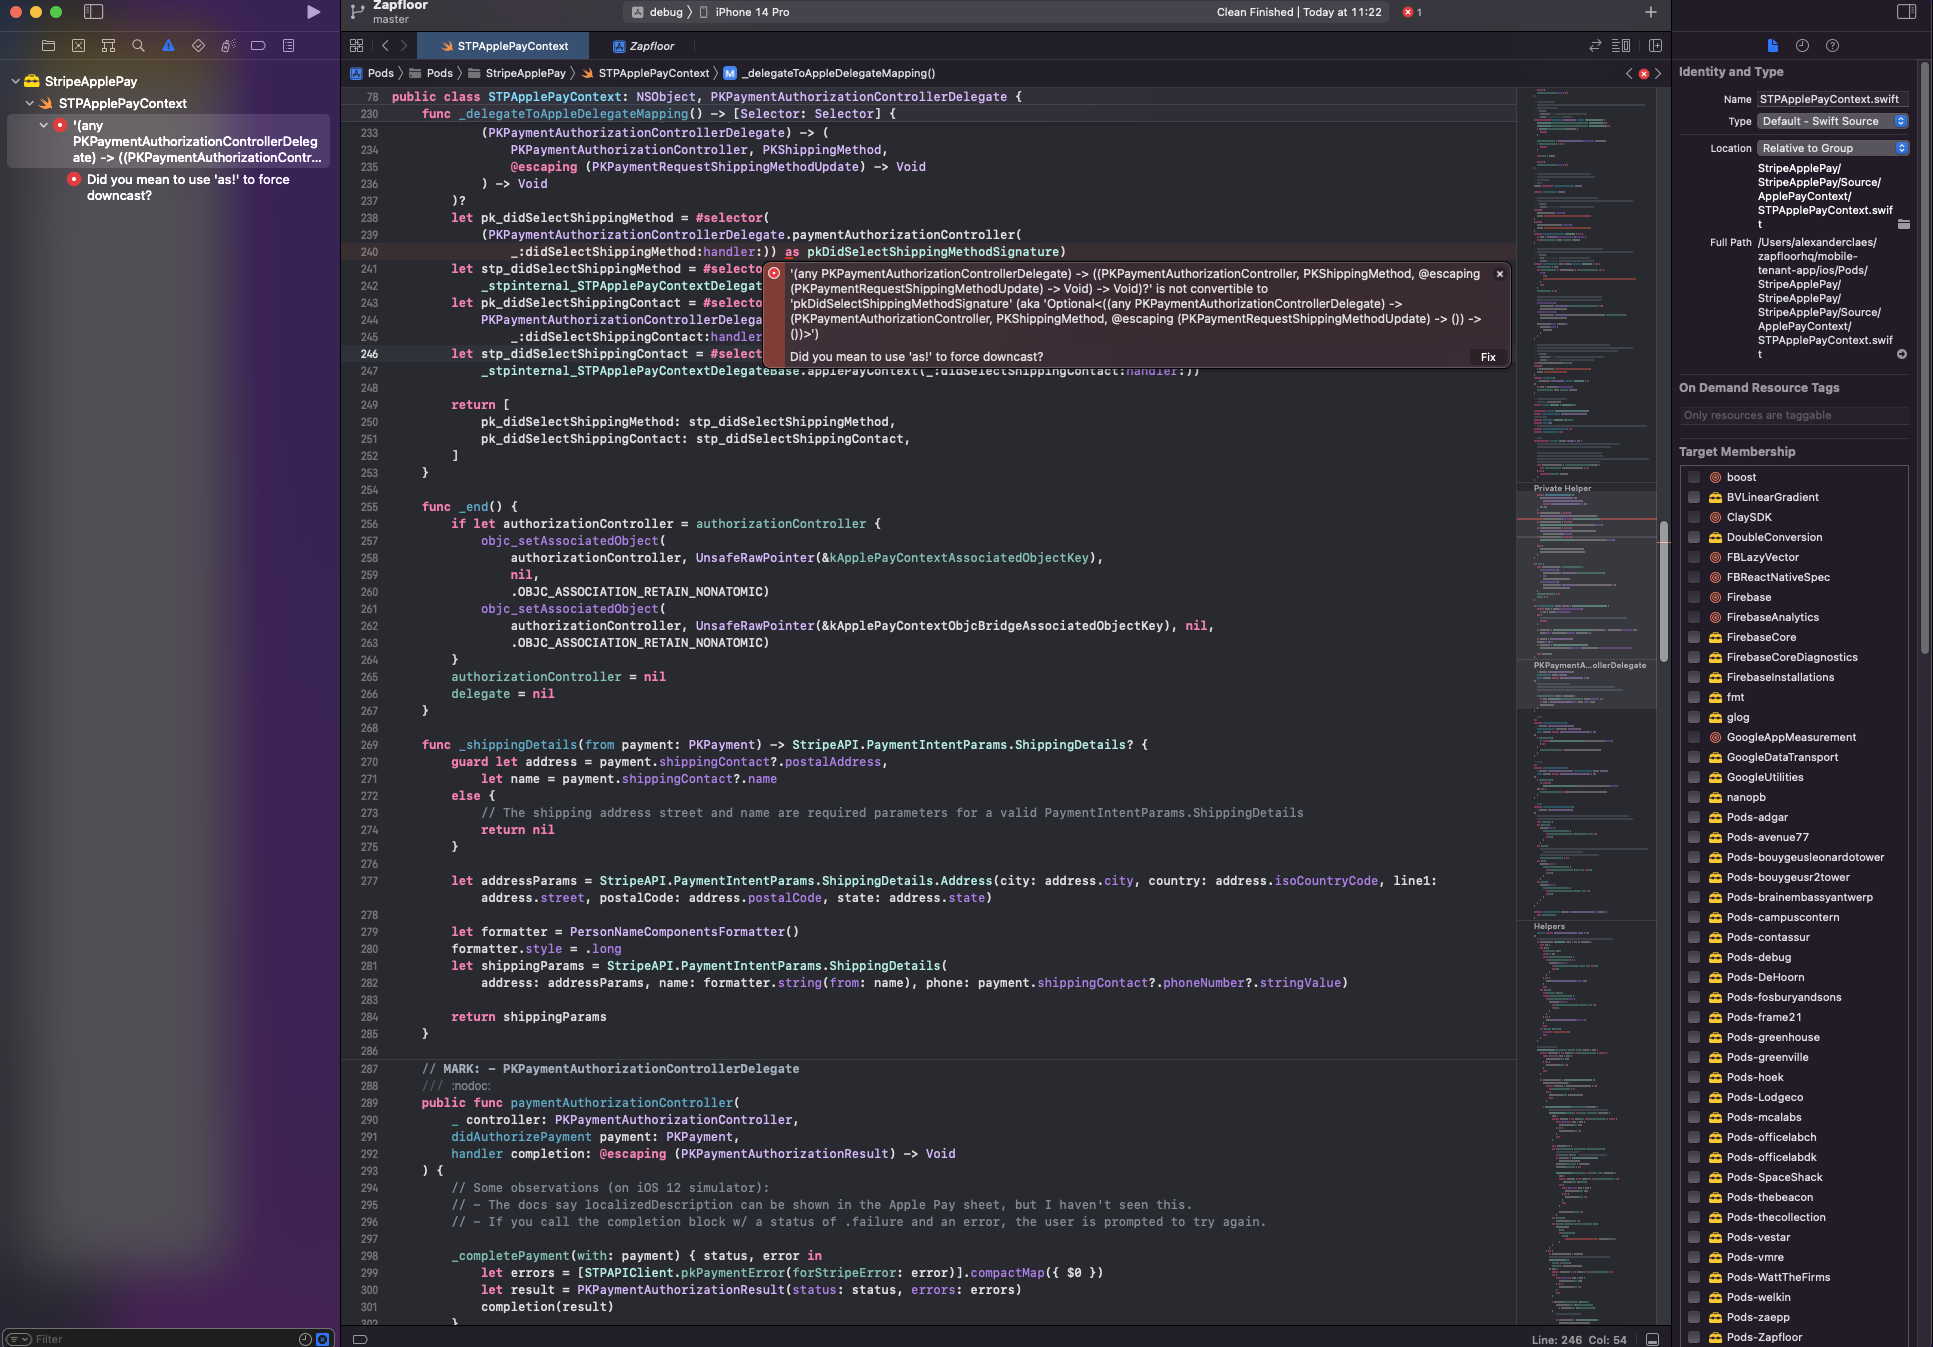Viewport: 1933px width, 1347px height.
Task: Click the Fix button in error popup
Action: point(1488,357)
